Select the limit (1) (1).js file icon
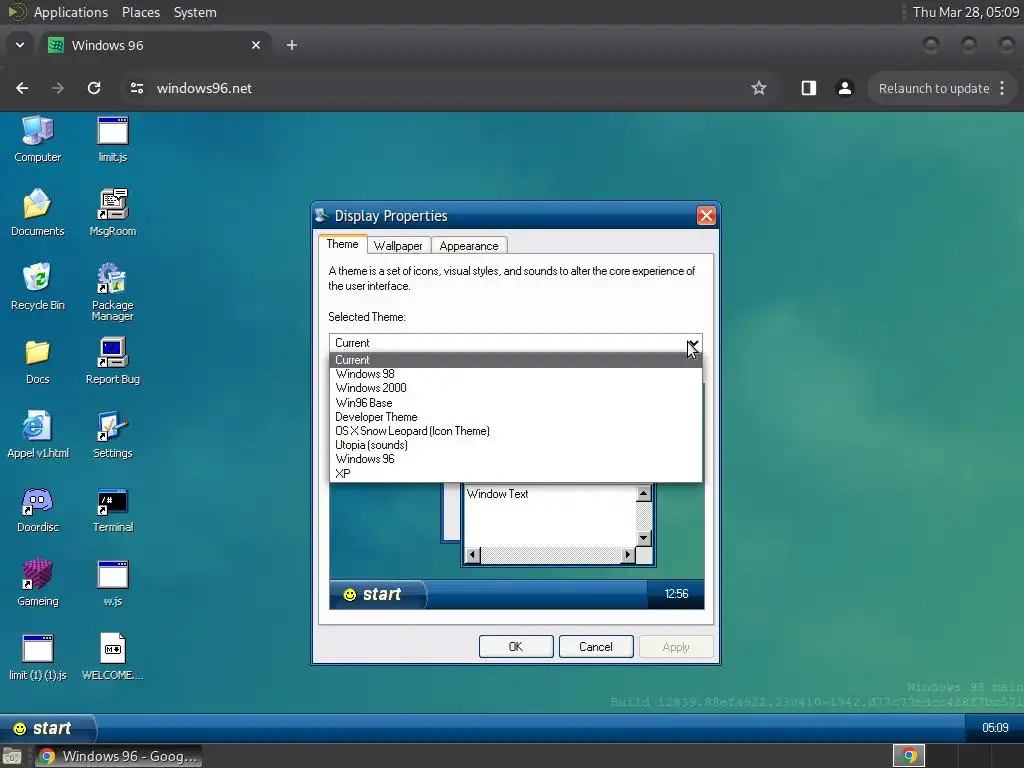Viewport: 1024px width, 768px height. tap(37, 656)
